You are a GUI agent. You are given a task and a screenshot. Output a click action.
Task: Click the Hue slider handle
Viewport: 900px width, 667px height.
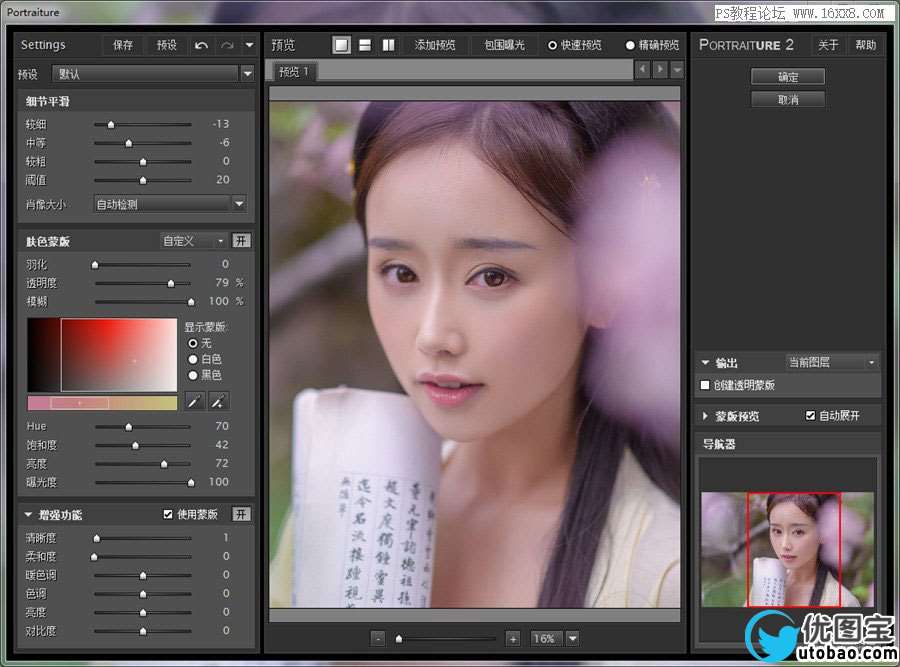point(129,427)
